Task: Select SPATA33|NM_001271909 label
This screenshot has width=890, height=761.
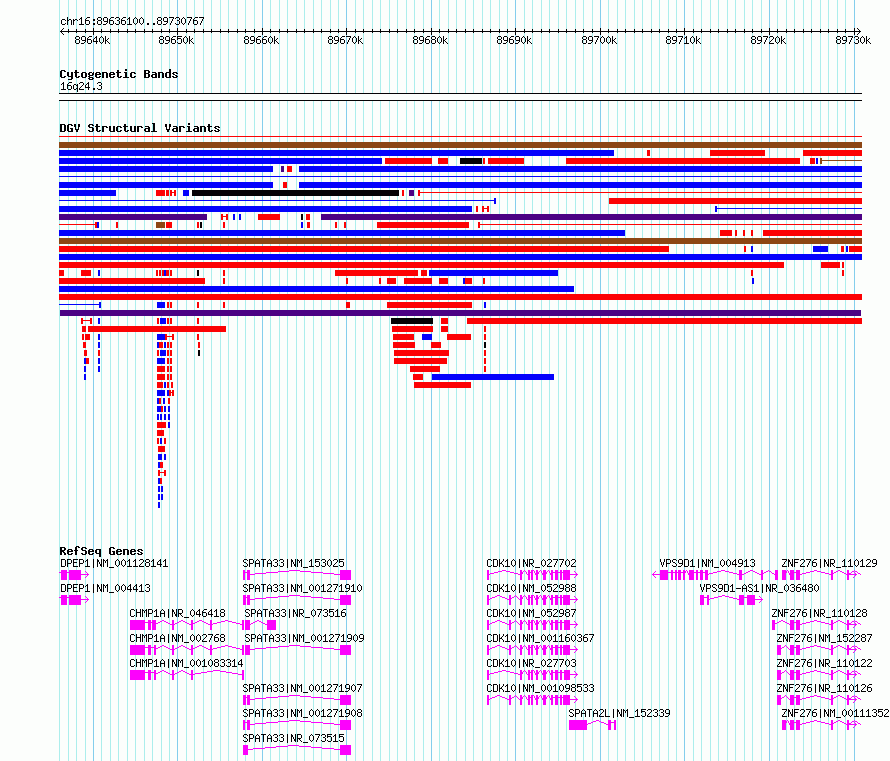Action: (x=305, y=638)
